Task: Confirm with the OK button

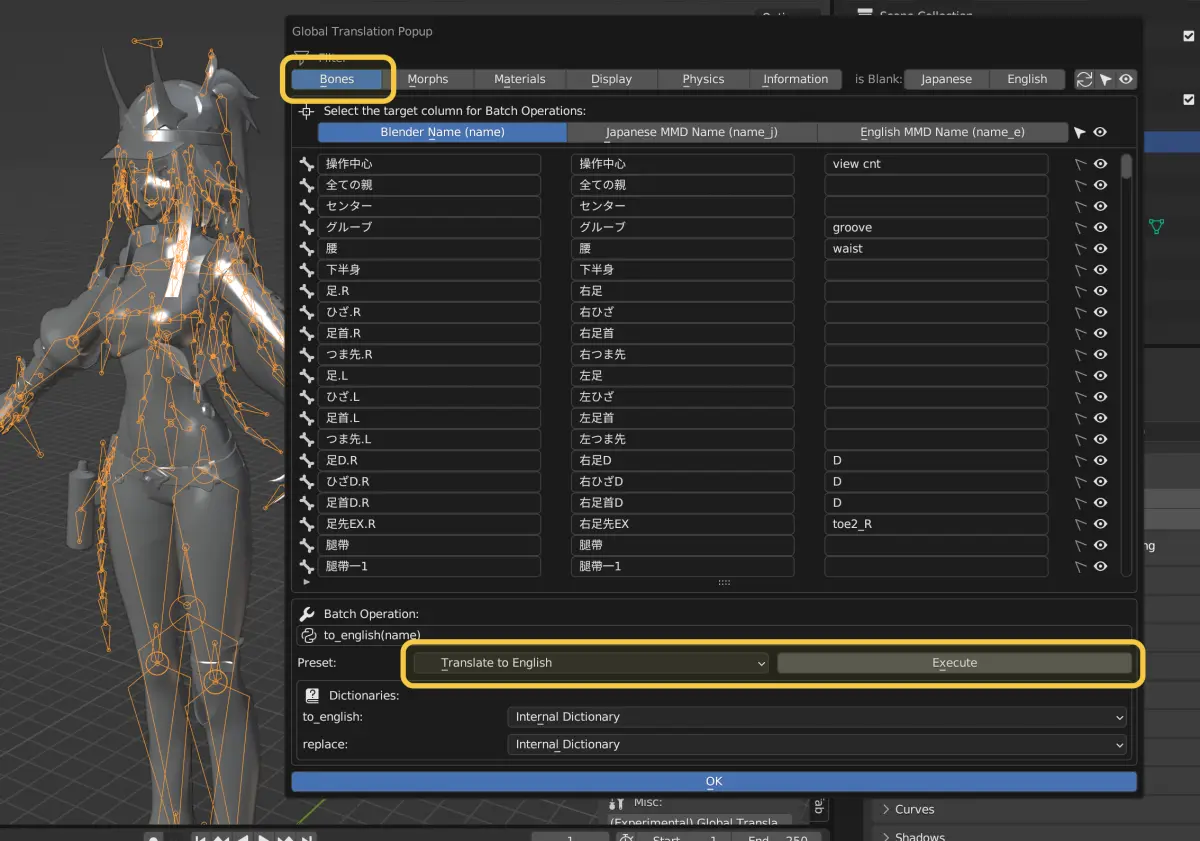Action: pyautogui.click(x=714, y=781)
